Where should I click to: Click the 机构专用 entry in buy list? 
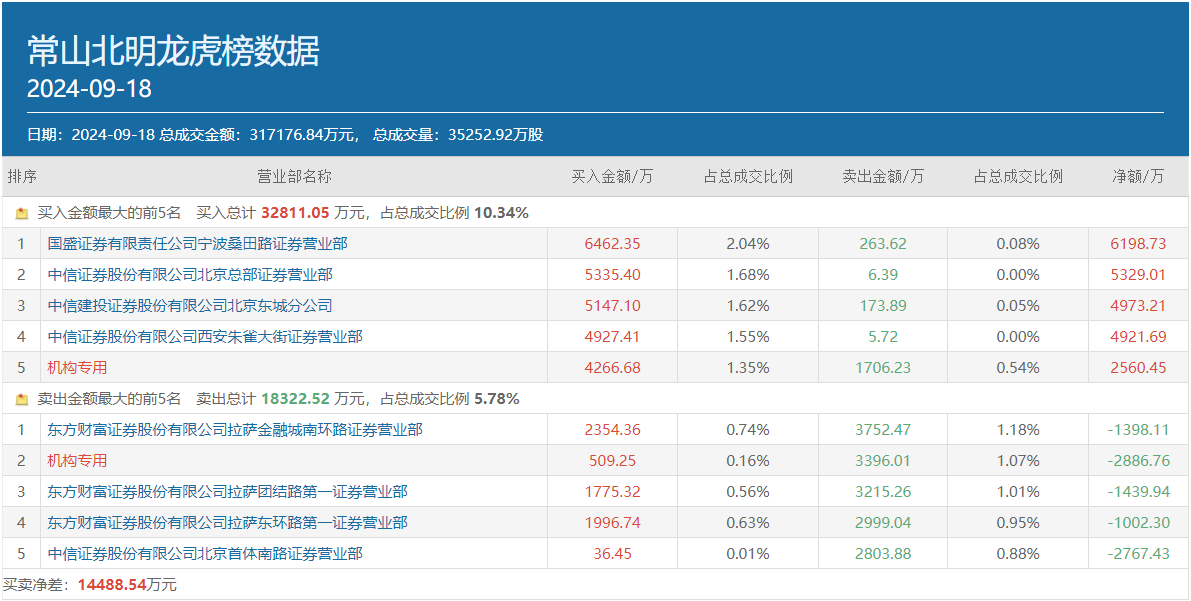click(77, 367)
